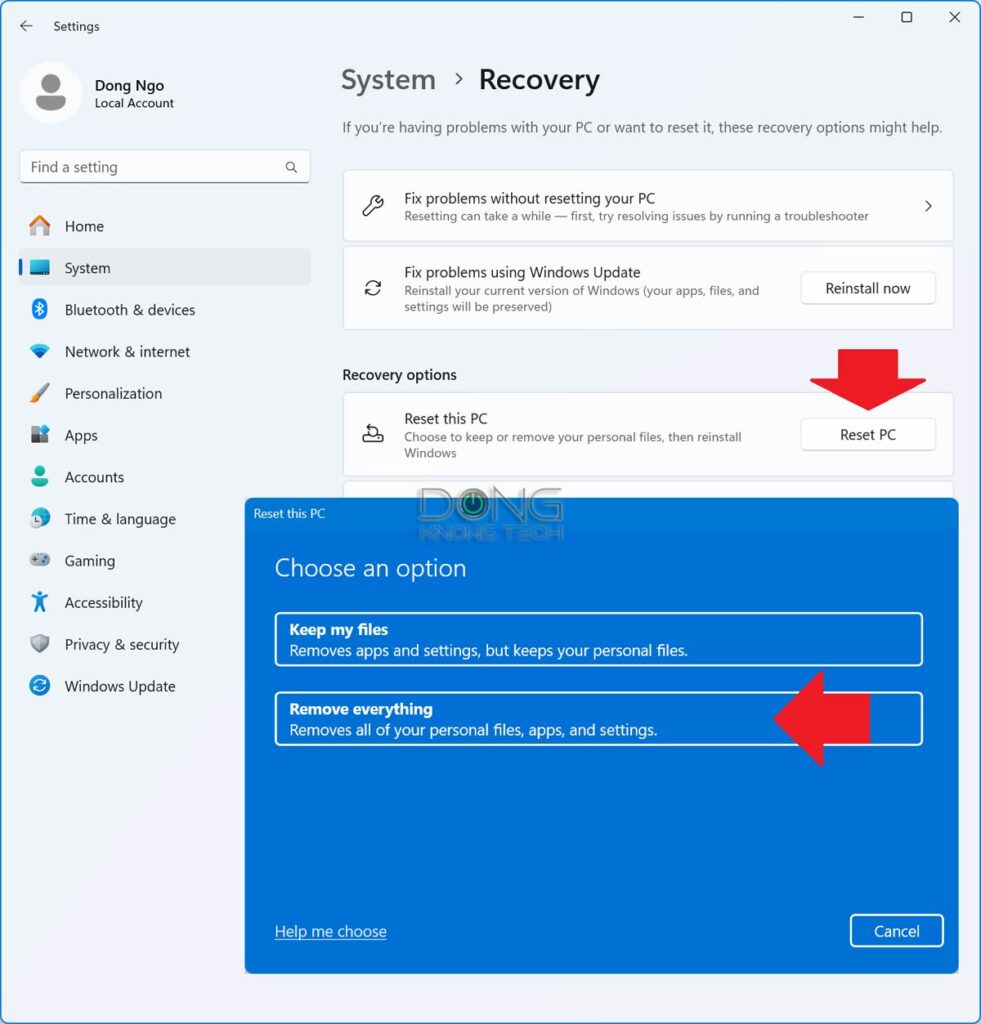Viewport: 981px width, 1024px height.
Task: Click the Gaming controller icon
Action: tap(40, 560)
